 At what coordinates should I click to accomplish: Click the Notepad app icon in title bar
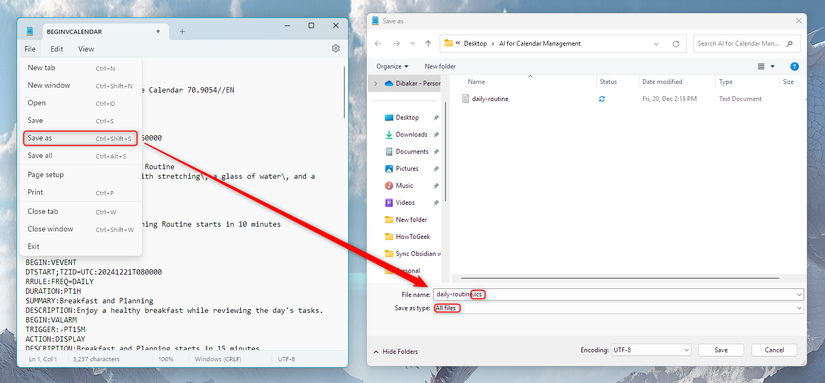tap(30, 32)
